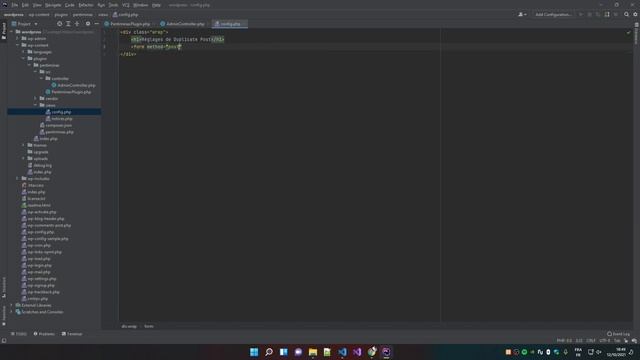Viewport: 640px width, 360px height.
Task: Click div.wrap breadcrumb below editor
Action: (x=129, y=326)
